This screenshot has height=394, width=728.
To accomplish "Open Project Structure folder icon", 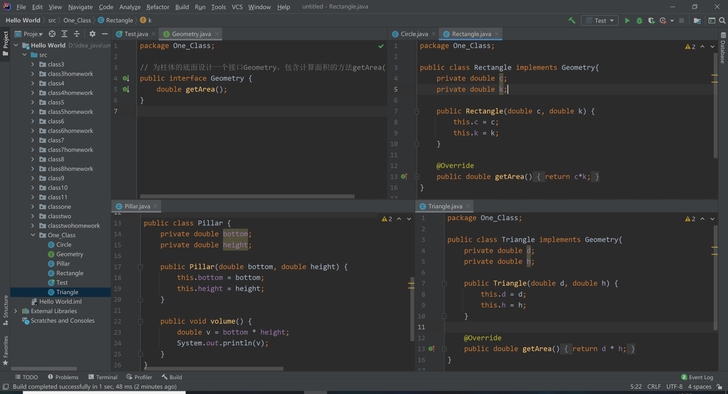I will pos(697,20).
